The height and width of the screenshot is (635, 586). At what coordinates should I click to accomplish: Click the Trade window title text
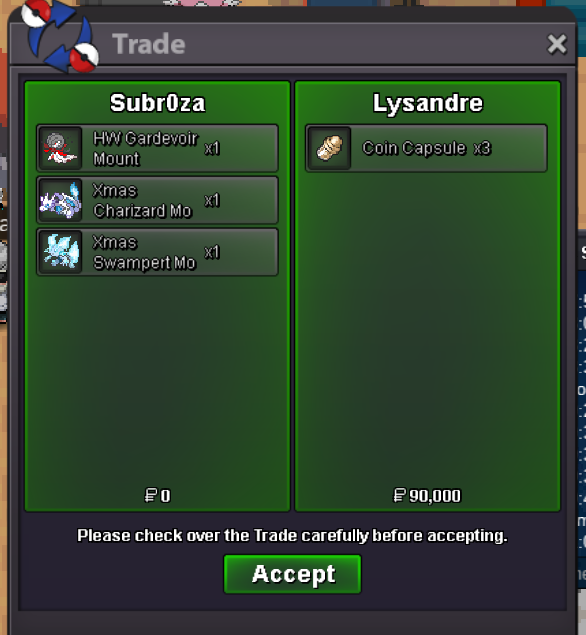[x=149, y=44]
